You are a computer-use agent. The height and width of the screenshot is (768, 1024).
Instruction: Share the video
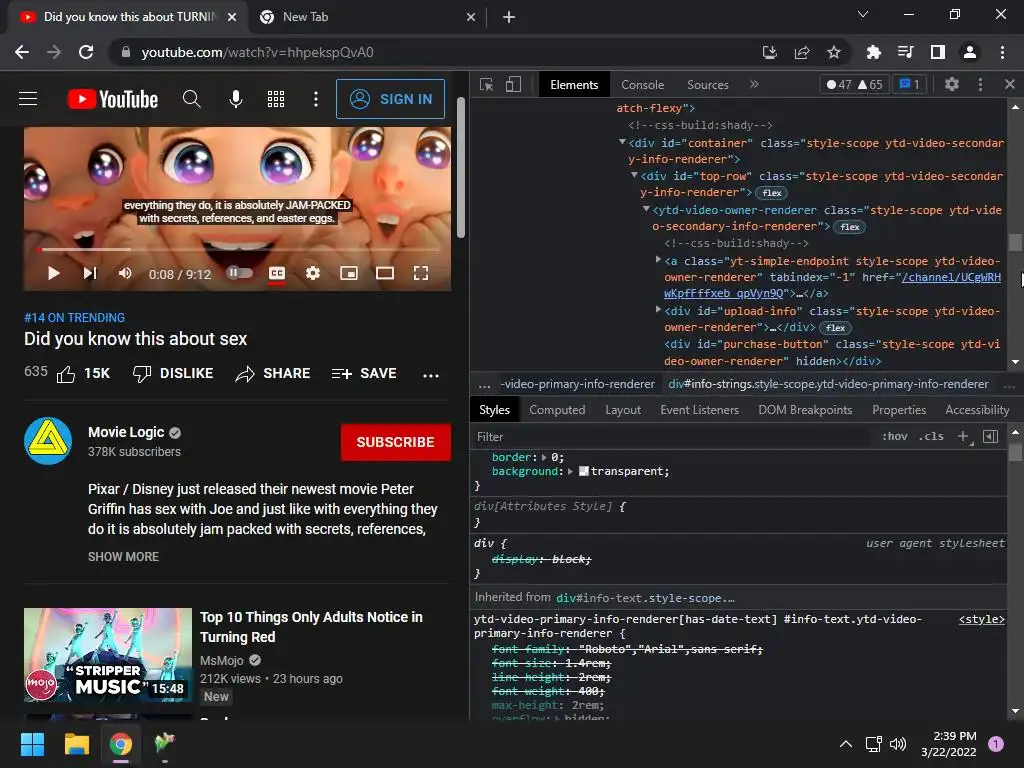272,374
